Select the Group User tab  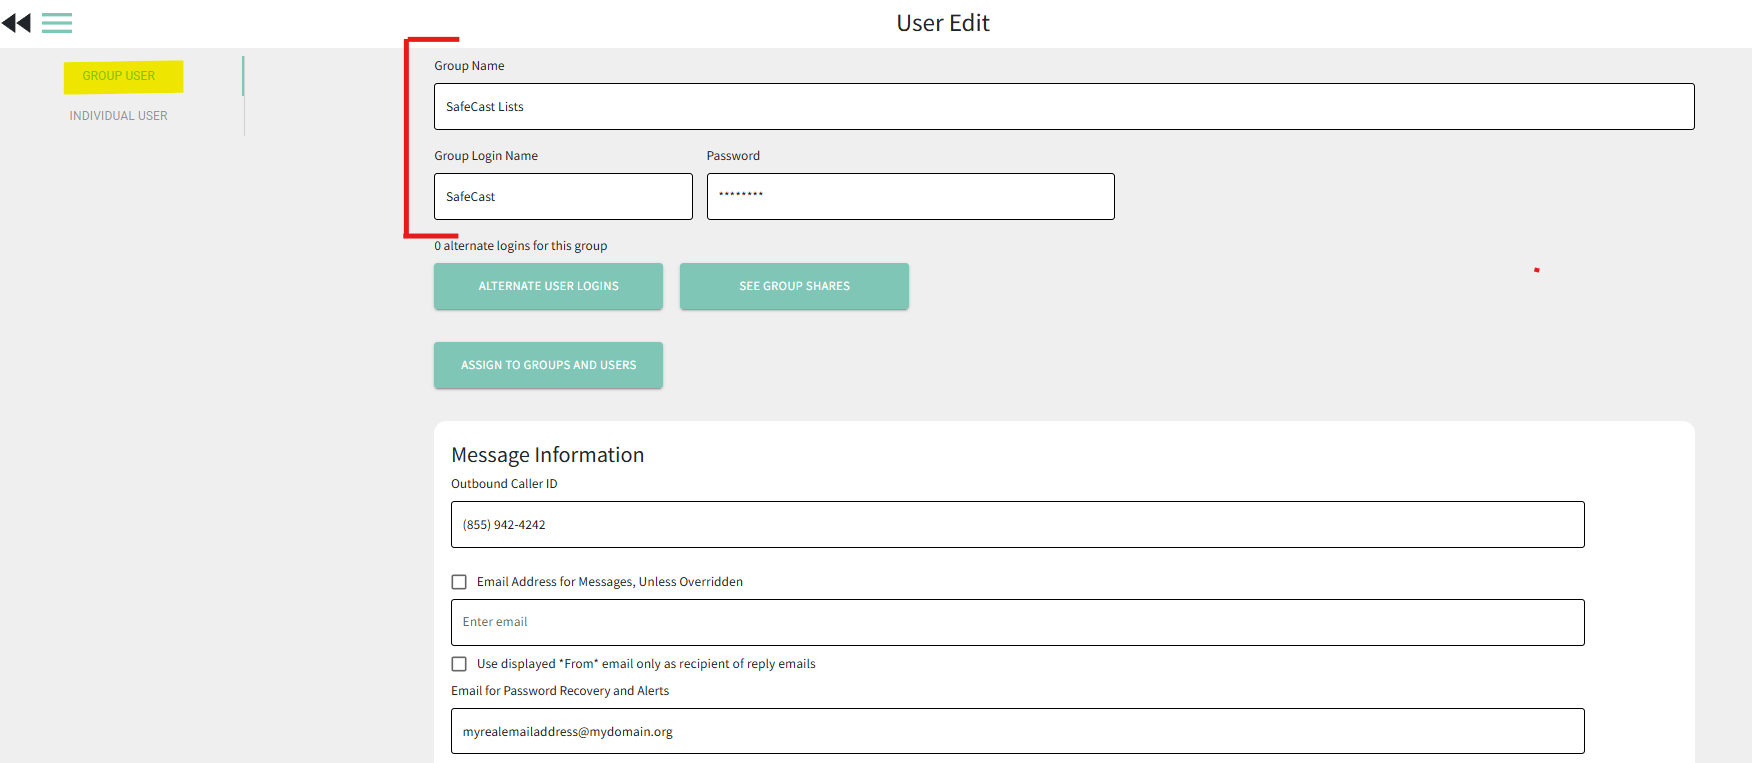[119, 76]
